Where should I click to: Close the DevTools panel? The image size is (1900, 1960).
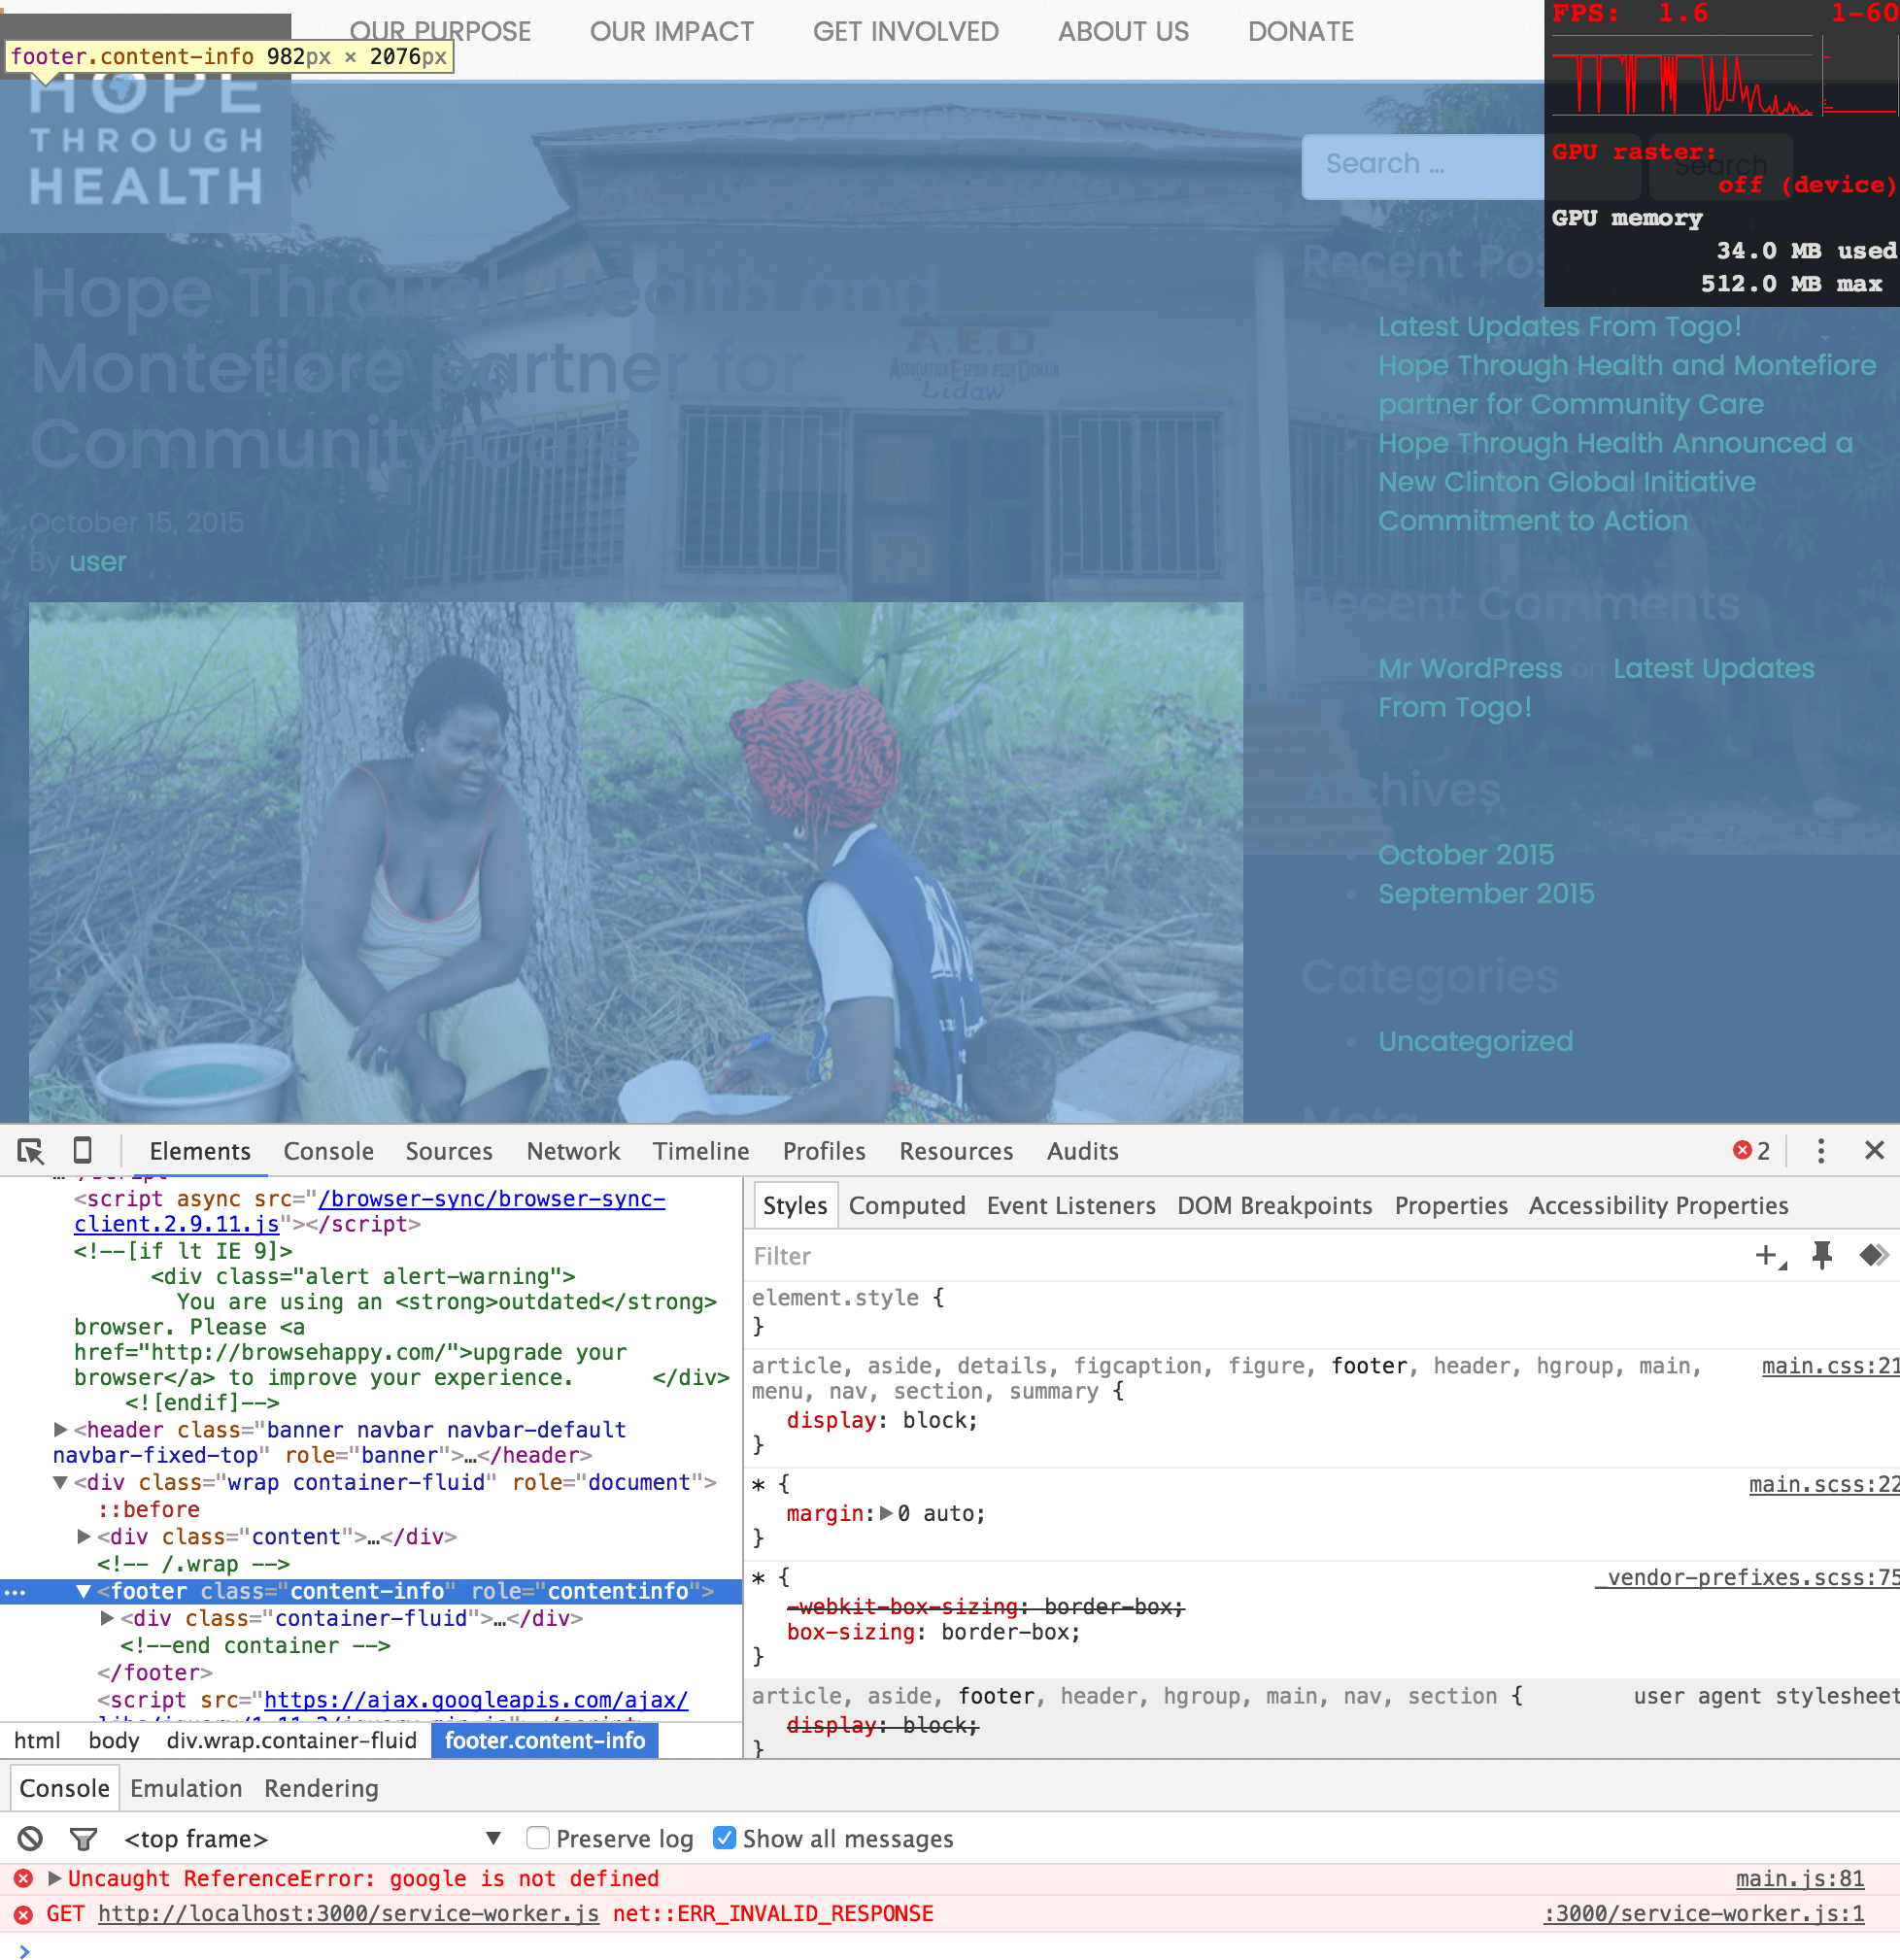click(1874, 1151)
